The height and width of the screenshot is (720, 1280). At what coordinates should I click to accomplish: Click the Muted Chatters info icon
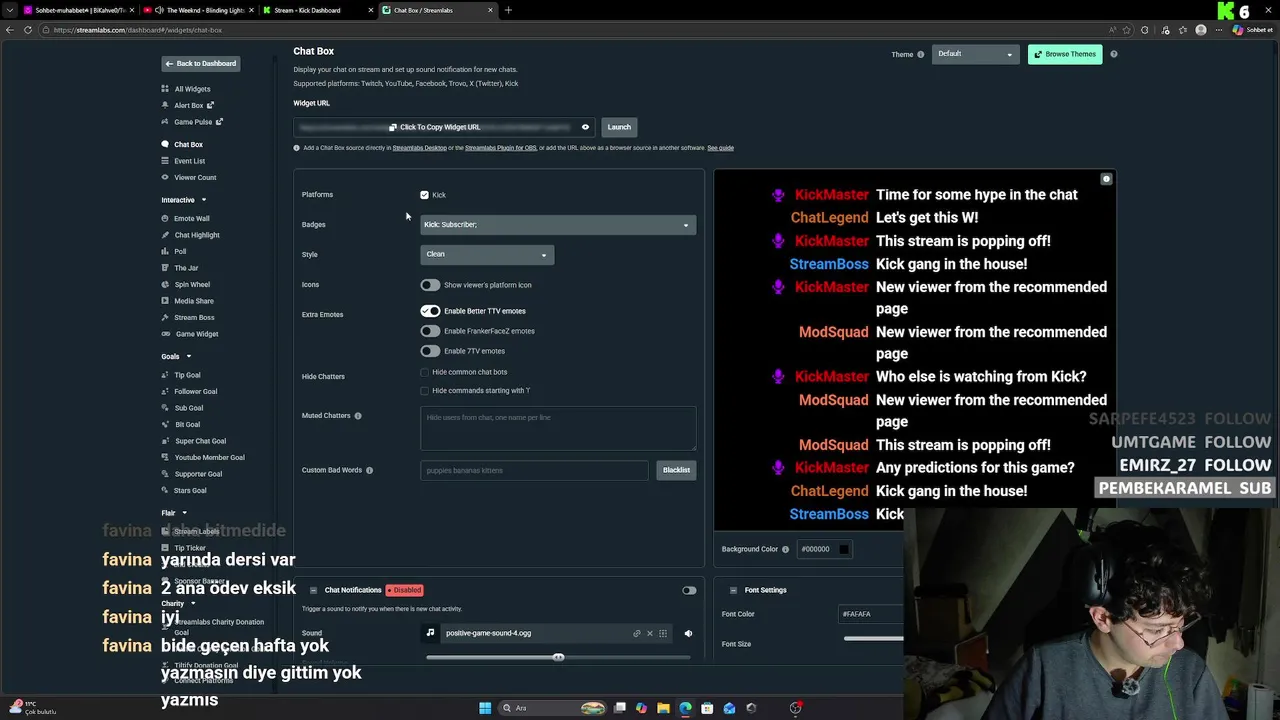click(357, 416)
